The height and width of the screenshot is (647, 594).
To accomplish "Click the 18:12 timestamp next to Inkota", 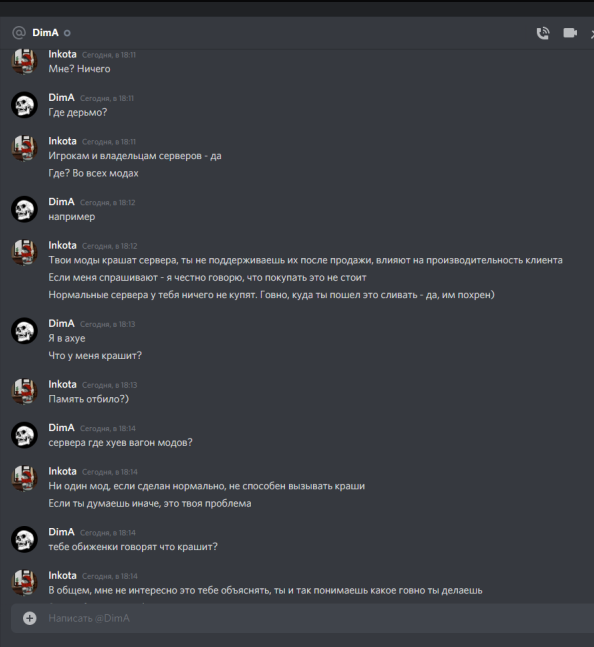I will coord(110,246).
